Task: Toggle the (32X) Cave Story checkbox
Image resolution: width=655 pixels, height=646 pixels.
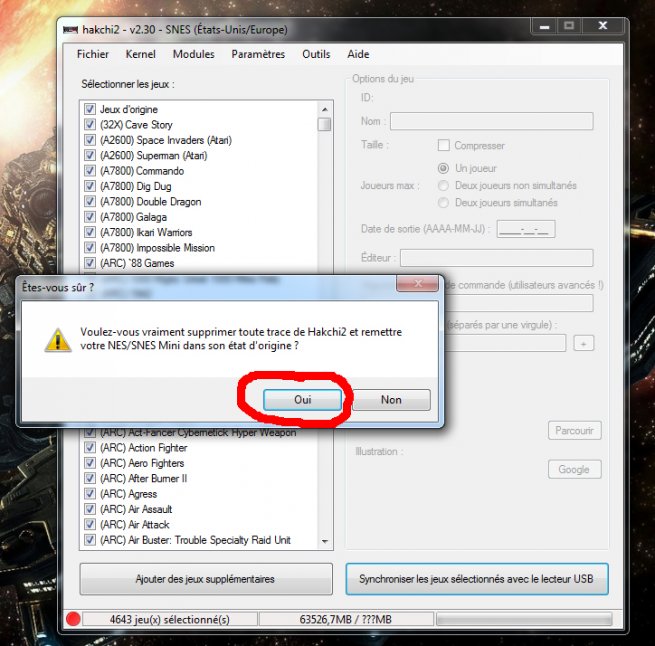Action: (90, 125)
